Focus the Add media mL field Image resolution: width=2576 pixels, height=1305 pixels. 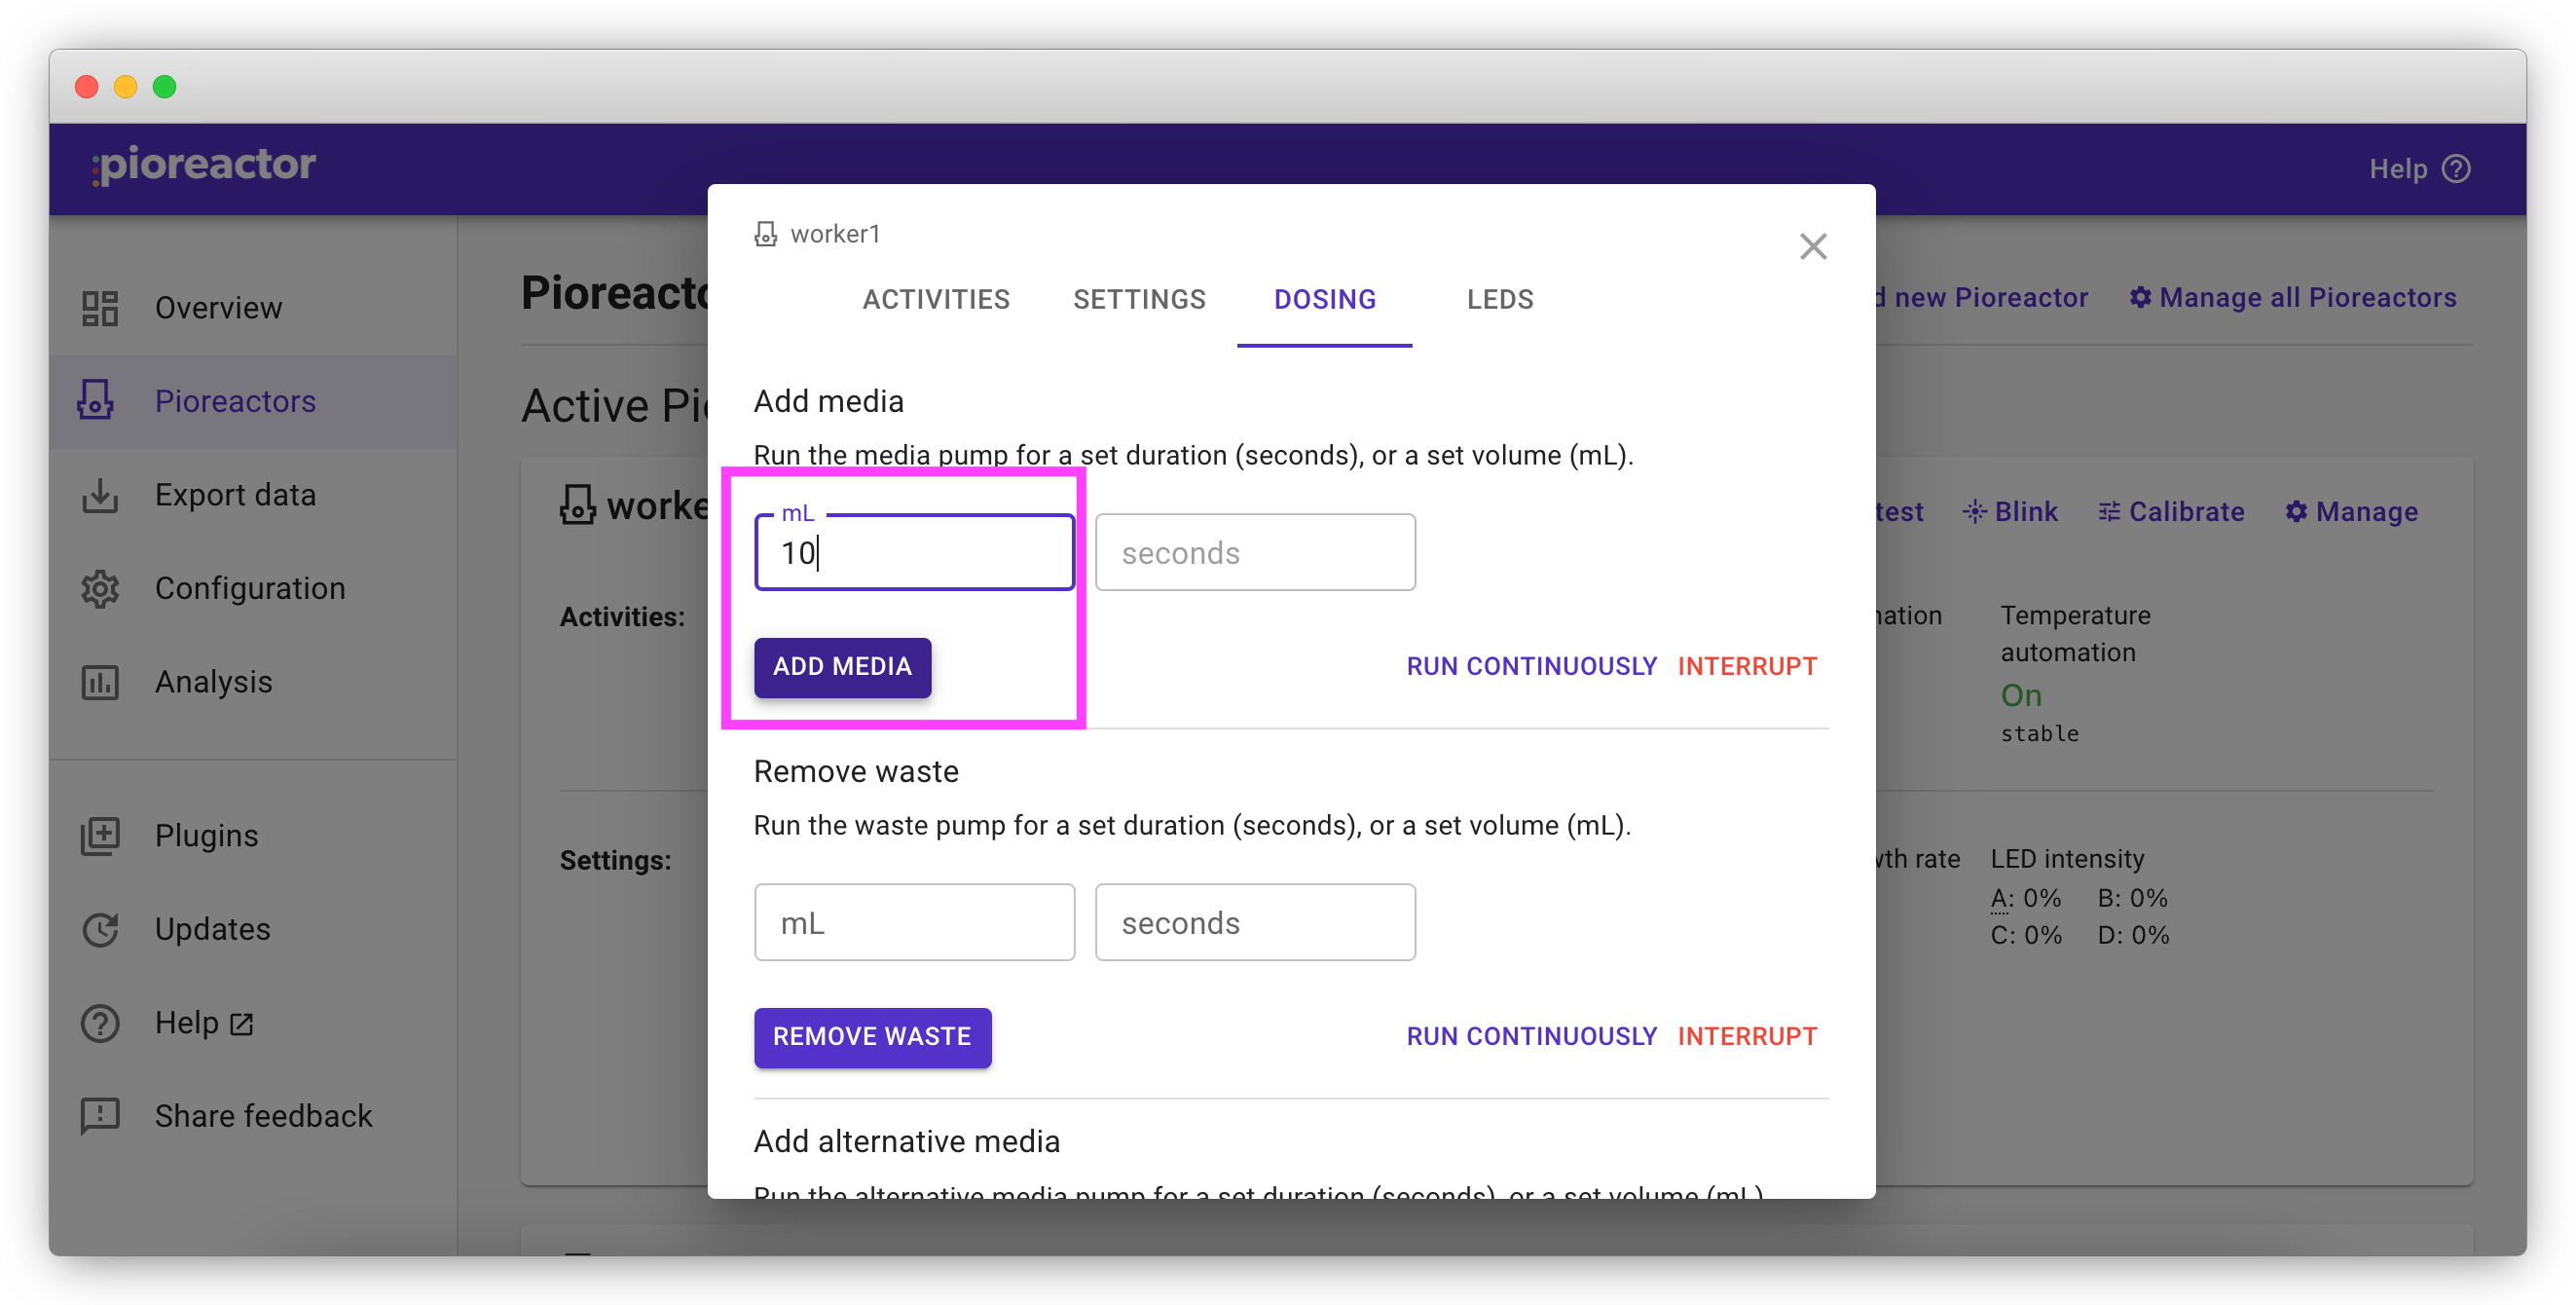(914, 552)
